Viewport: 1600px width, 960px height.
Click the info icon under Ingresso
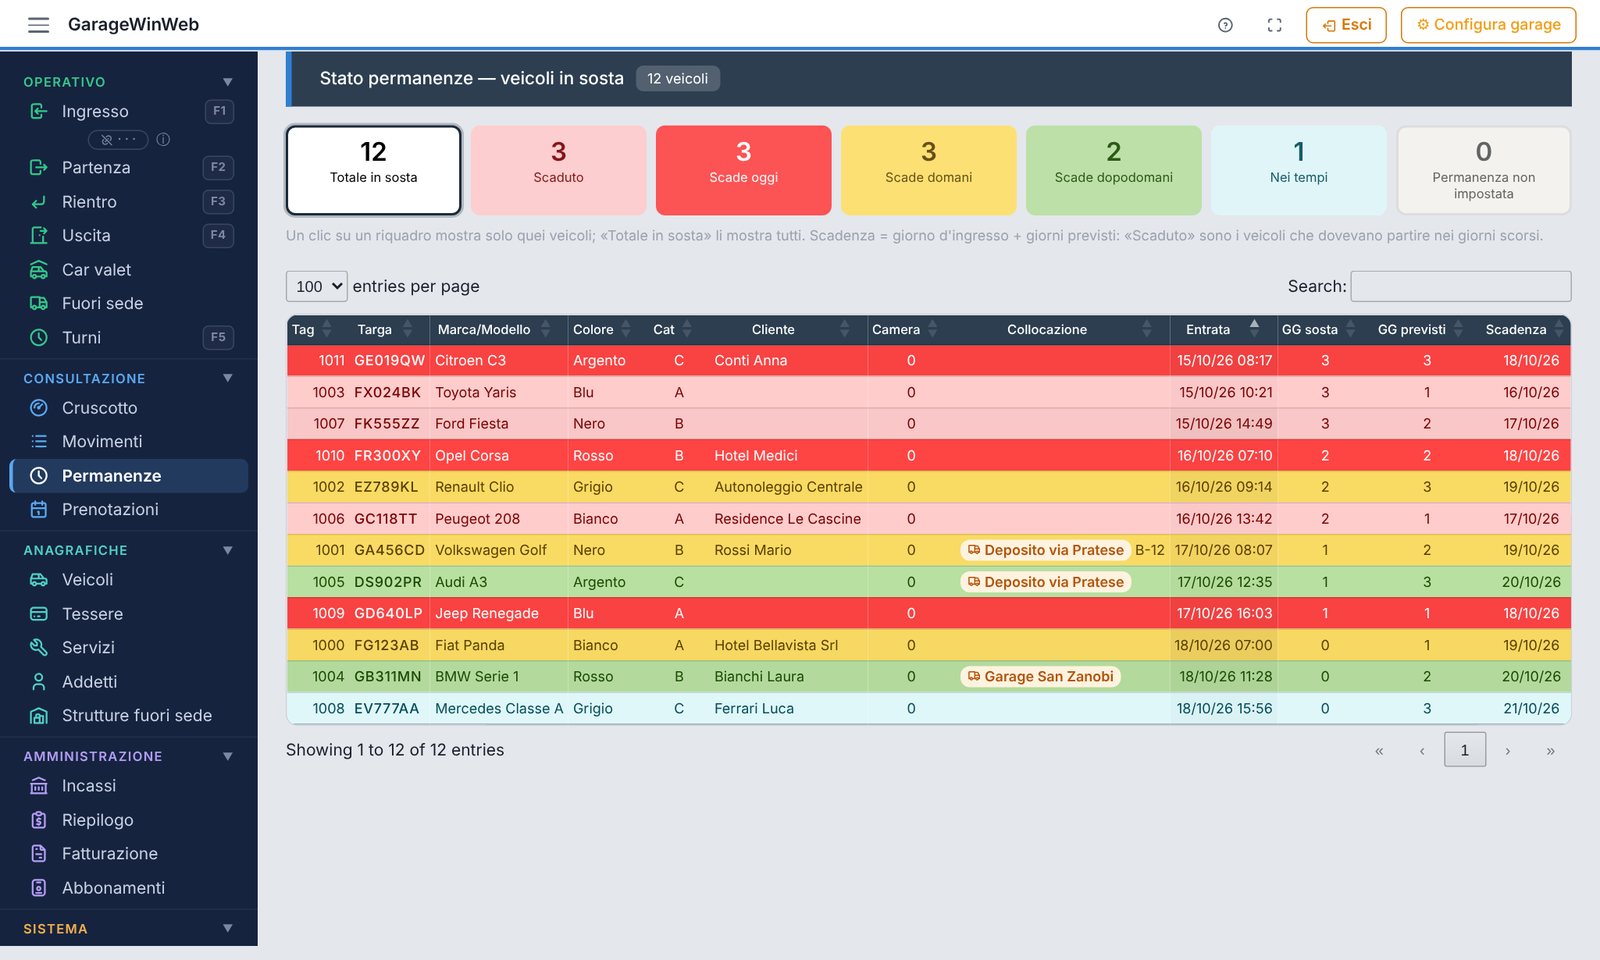coord(163,140)
